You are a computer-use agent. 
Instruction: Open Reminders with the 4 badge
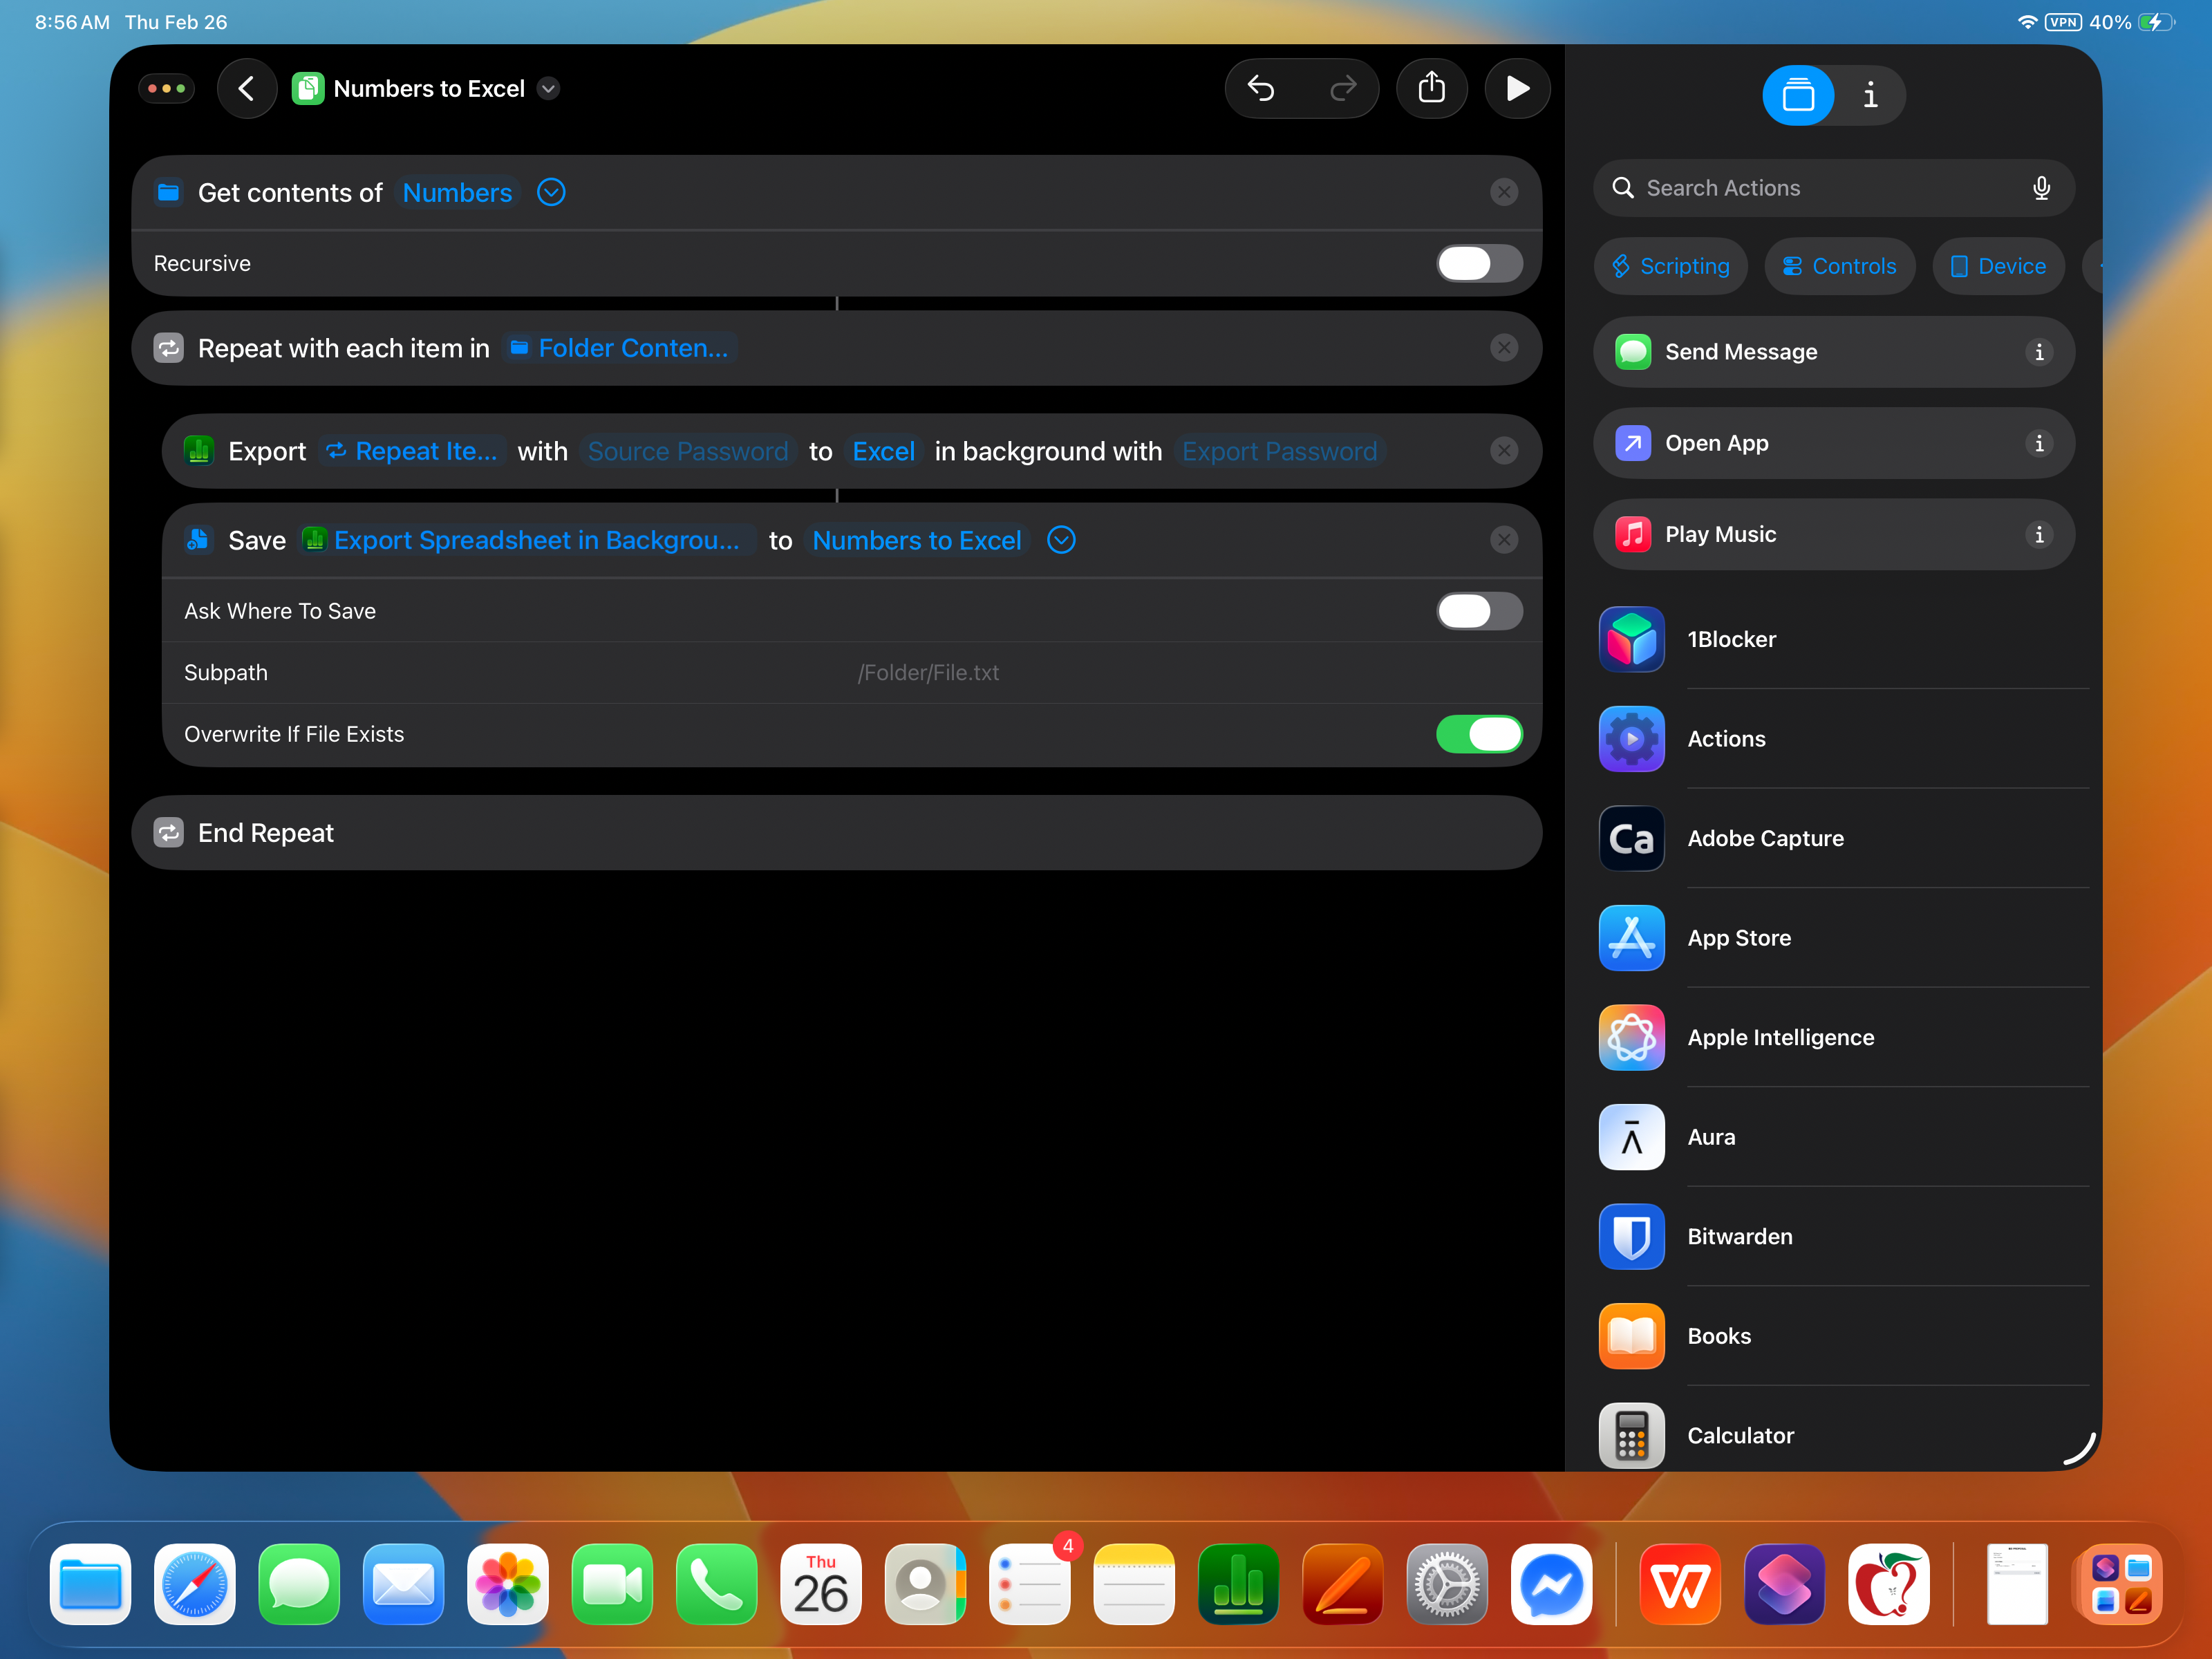click(x=1030, y=1585)
